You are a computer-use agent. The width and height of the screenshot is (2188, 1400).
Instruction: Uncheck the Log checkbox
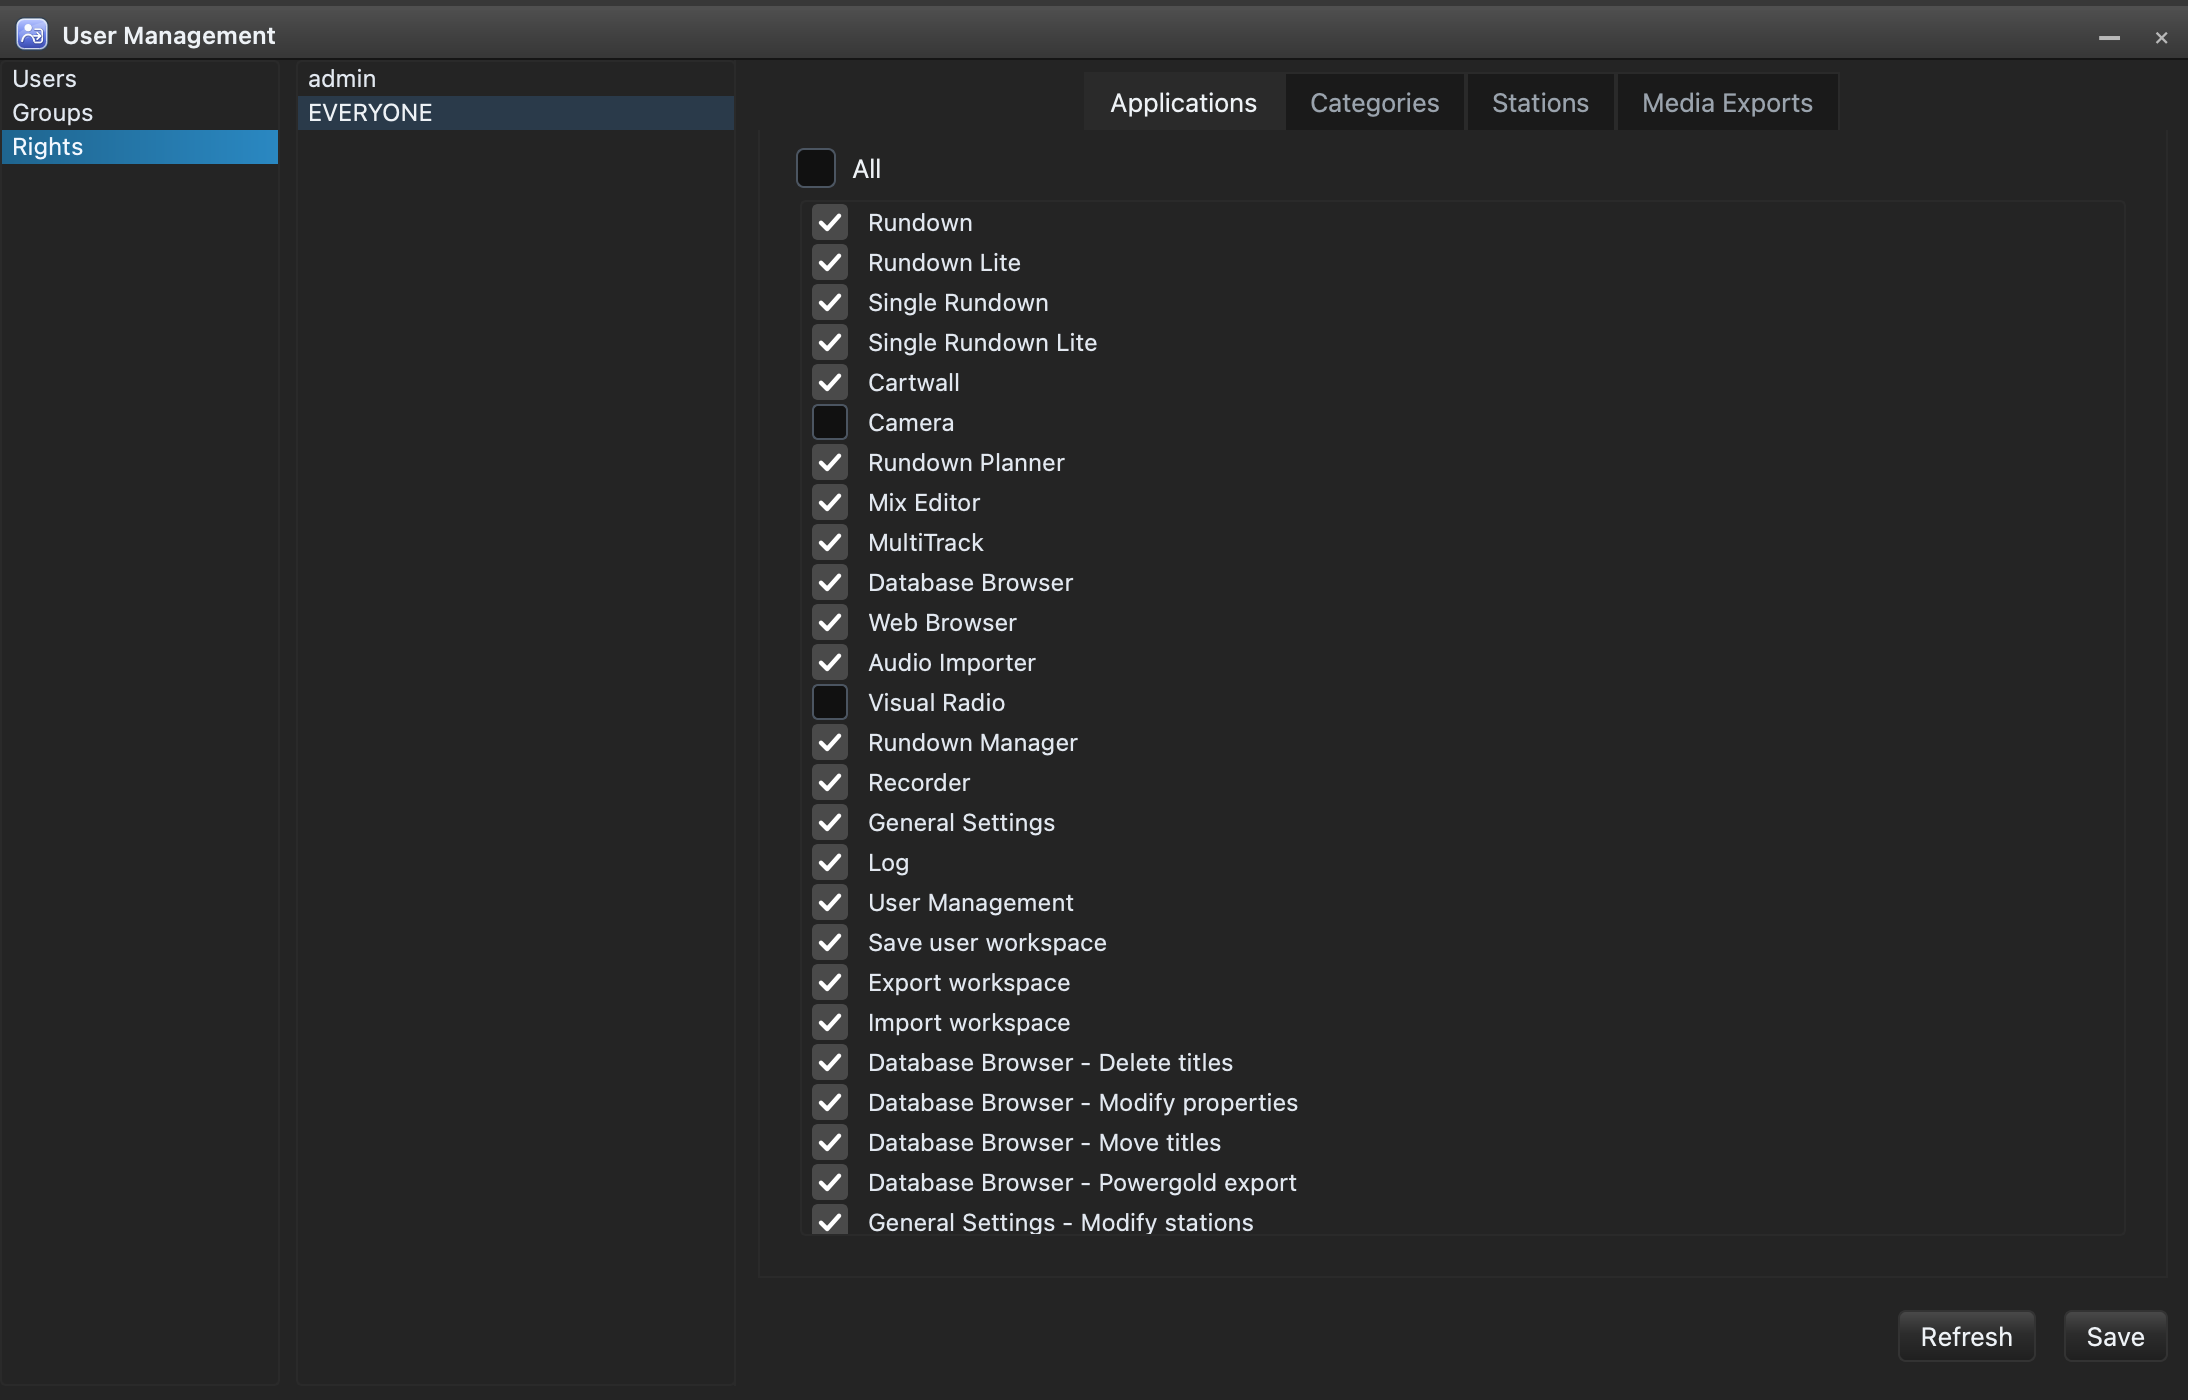pyautogui.click(x=830, y=863)
